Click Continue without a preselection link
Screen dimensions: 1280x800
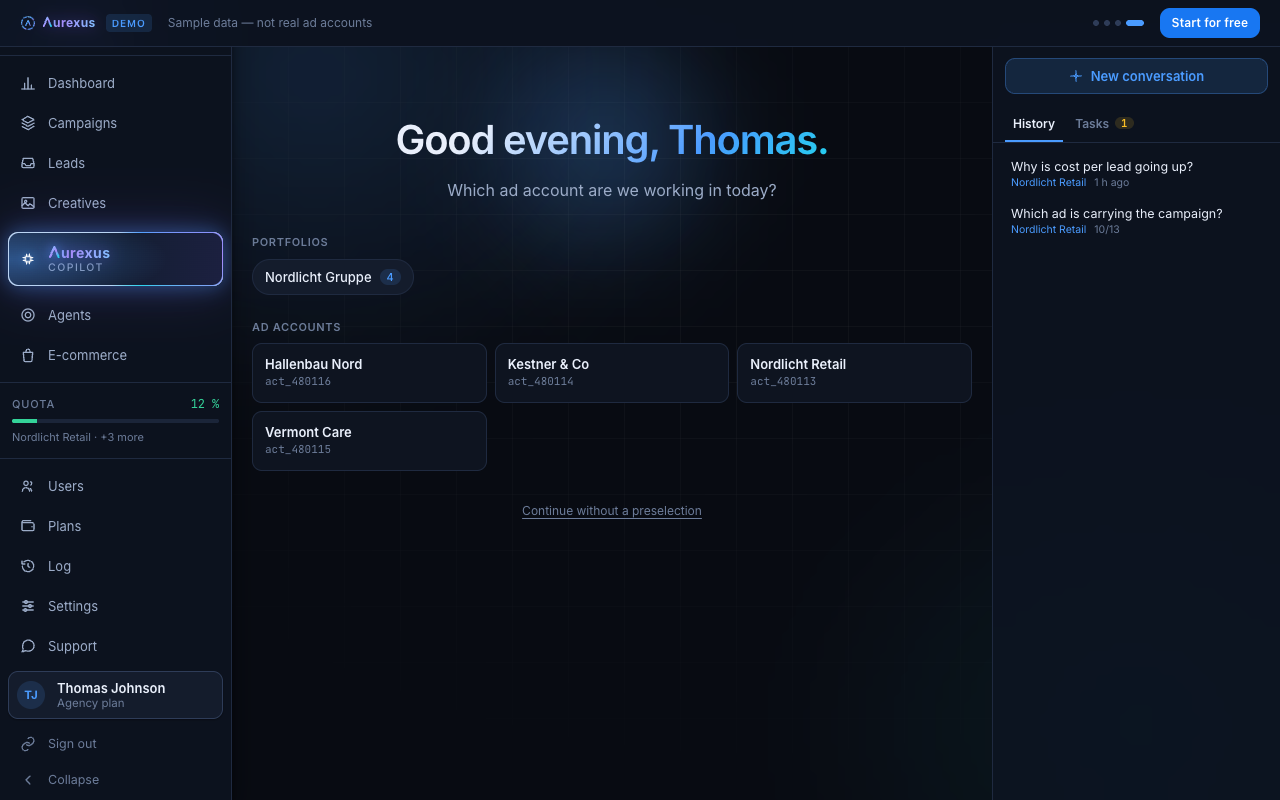pos(612,511)
